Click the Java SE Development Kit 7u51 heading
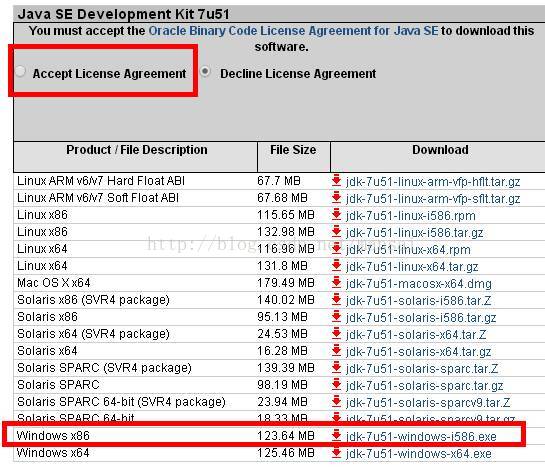This screenshot has width=545, height=467. pyautogui.click(x=123, y=14)
